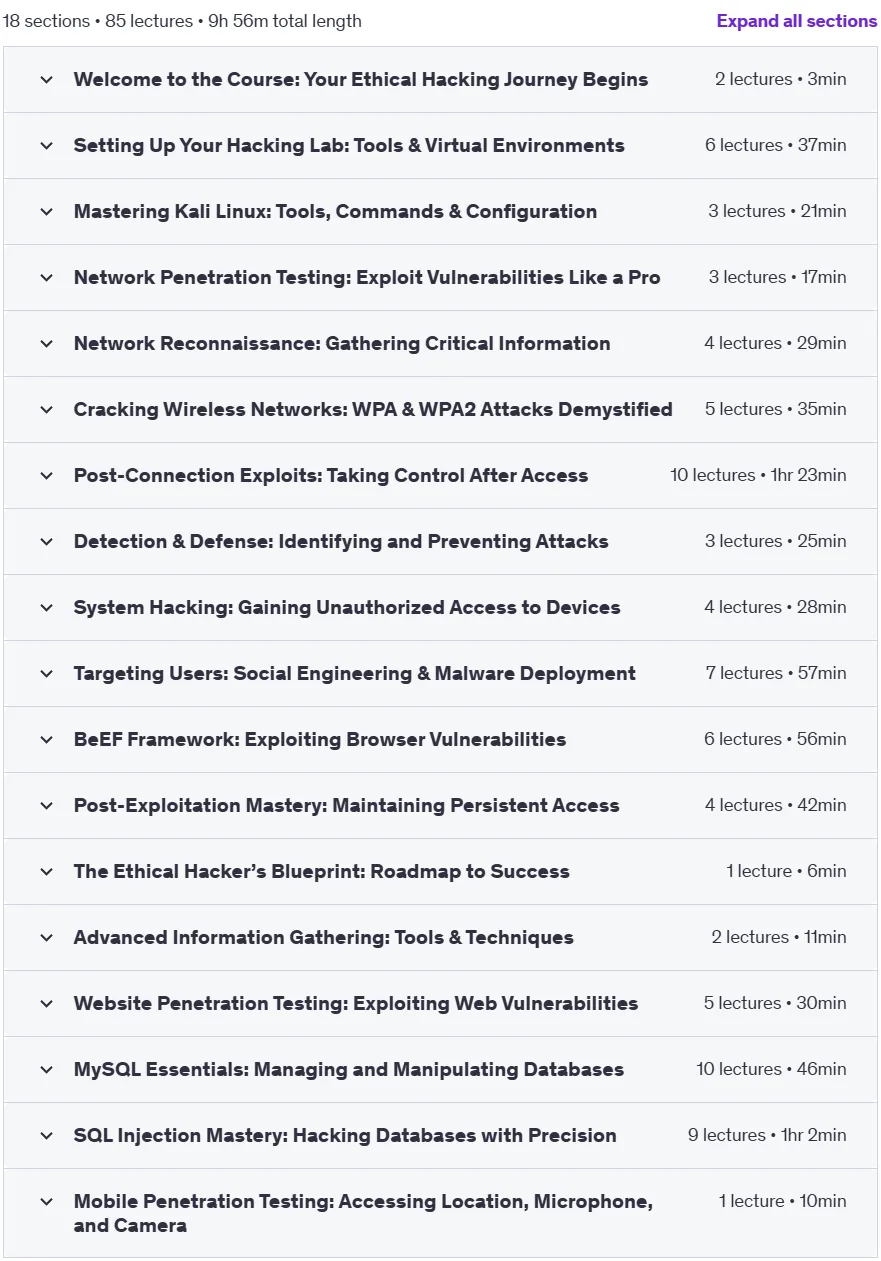The image size is (881, 1261).
Task: Select Targeting Users: Social Engineering section title
Action: [354, 673]
